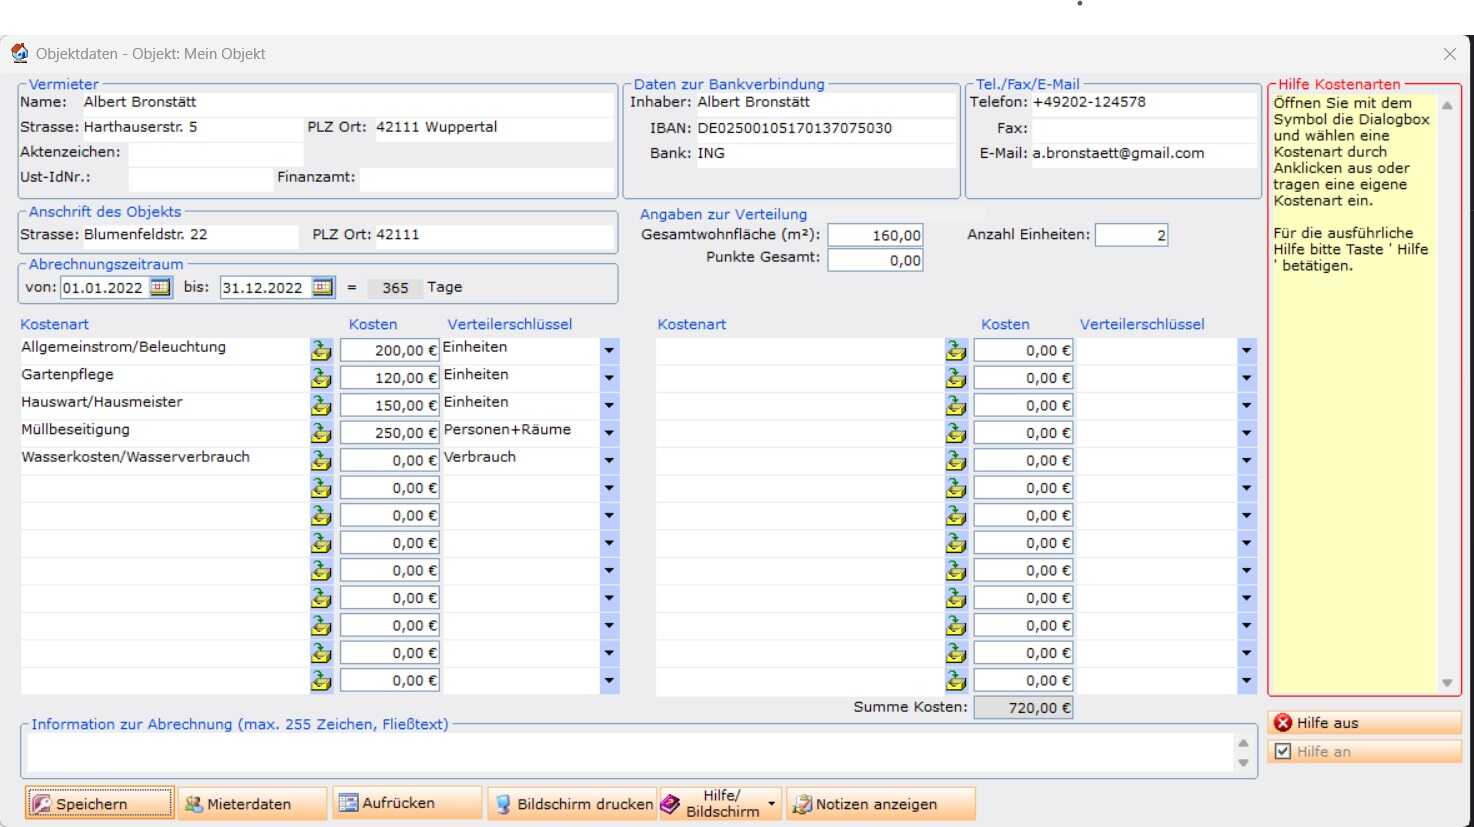Expand Verteilerschlüssel dropdown for Gartenpflege
The height and width of the screenshot is (827, 1474).
[x=609, y=378]
